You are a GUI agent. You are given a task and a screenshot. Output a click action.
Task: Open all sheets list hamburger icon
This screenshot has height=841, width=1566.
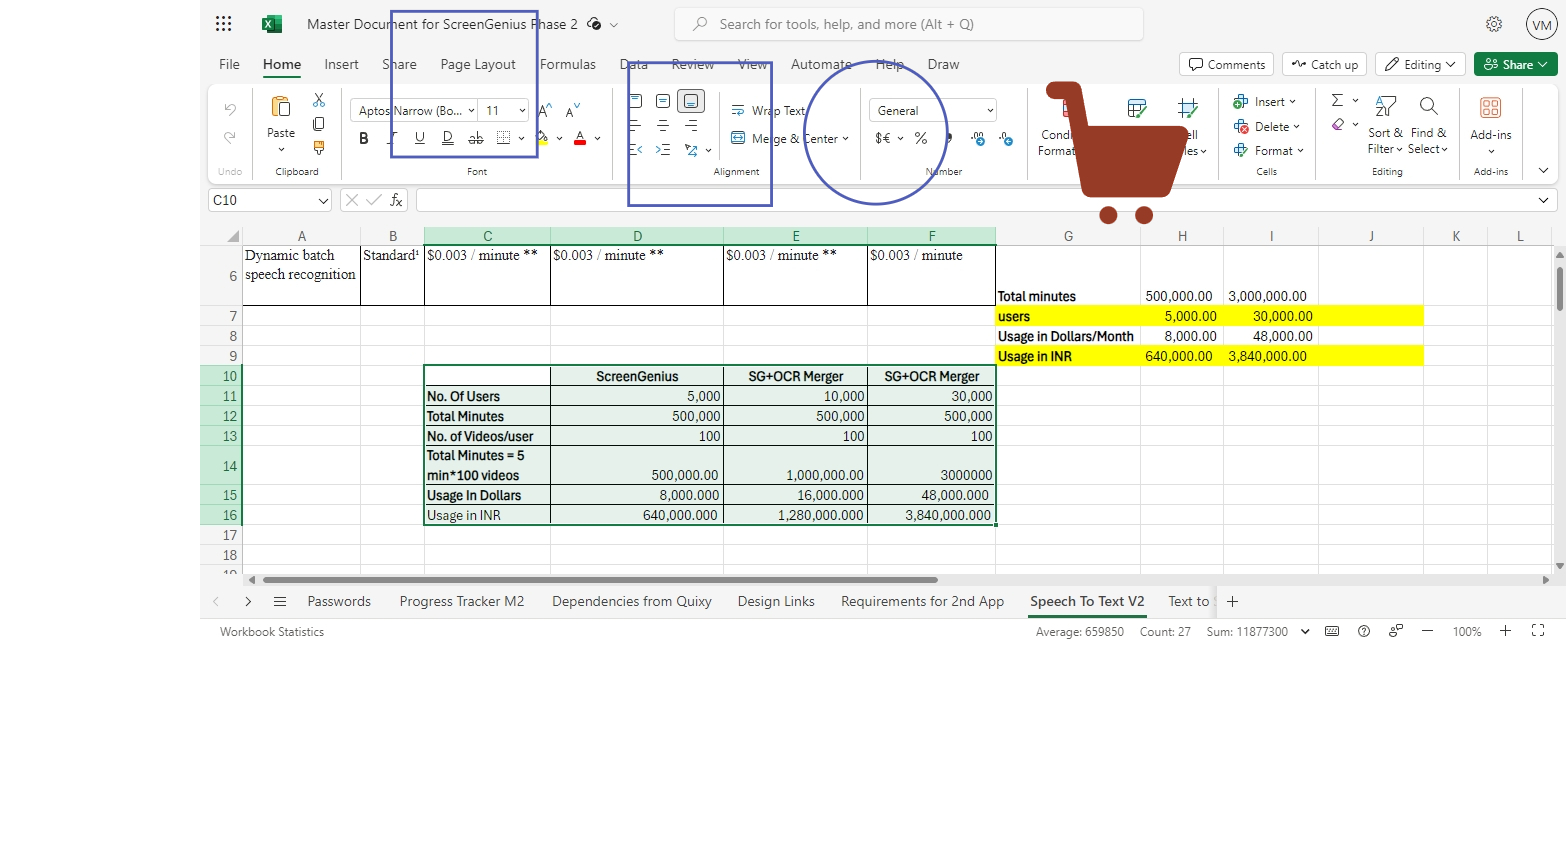tap(280, 601)
